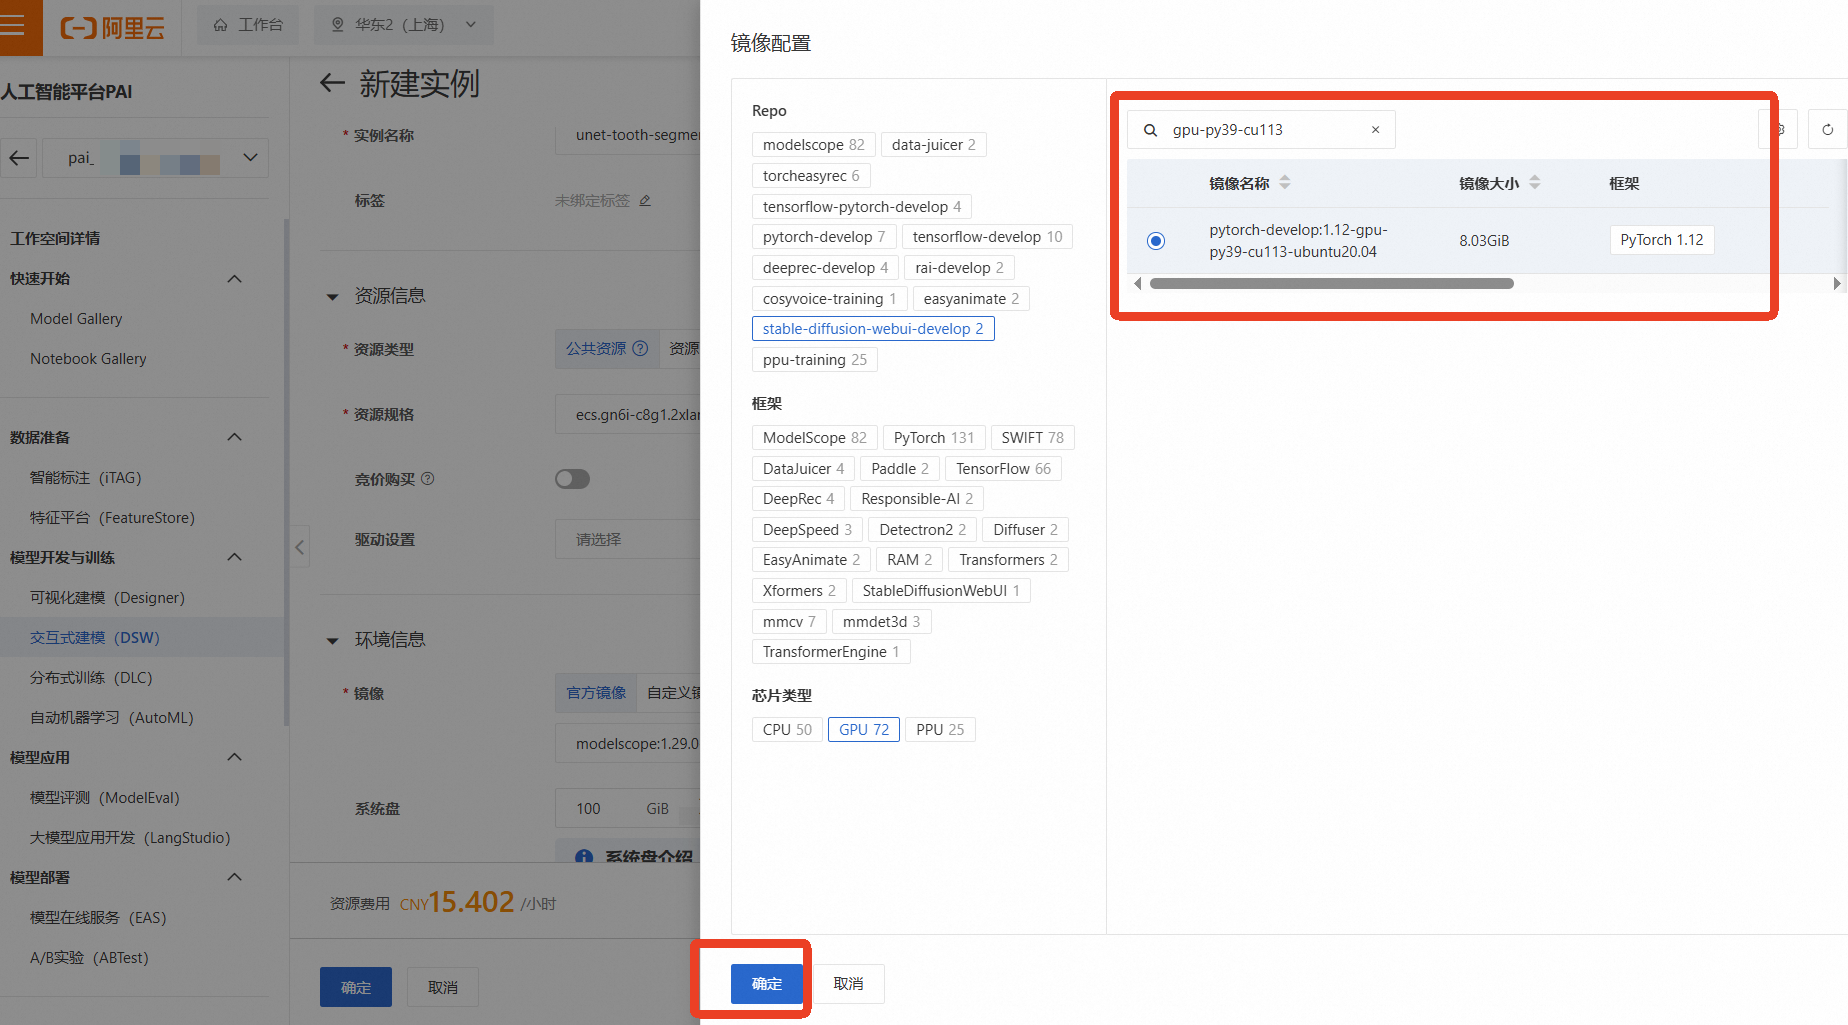The height and width of the screenshot is (1025, 1848).
Task: Collapse the left sidebar with the handle
Action: [x=299, y=547]
